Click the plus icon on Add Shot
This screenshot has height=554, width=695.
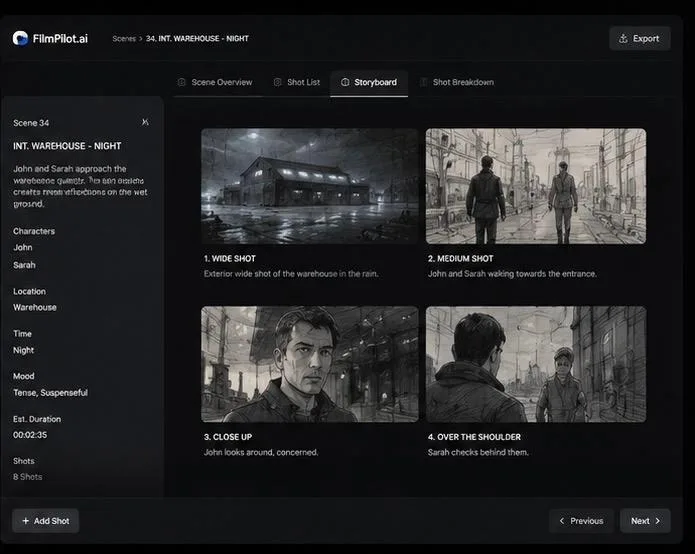click(26, 521)
